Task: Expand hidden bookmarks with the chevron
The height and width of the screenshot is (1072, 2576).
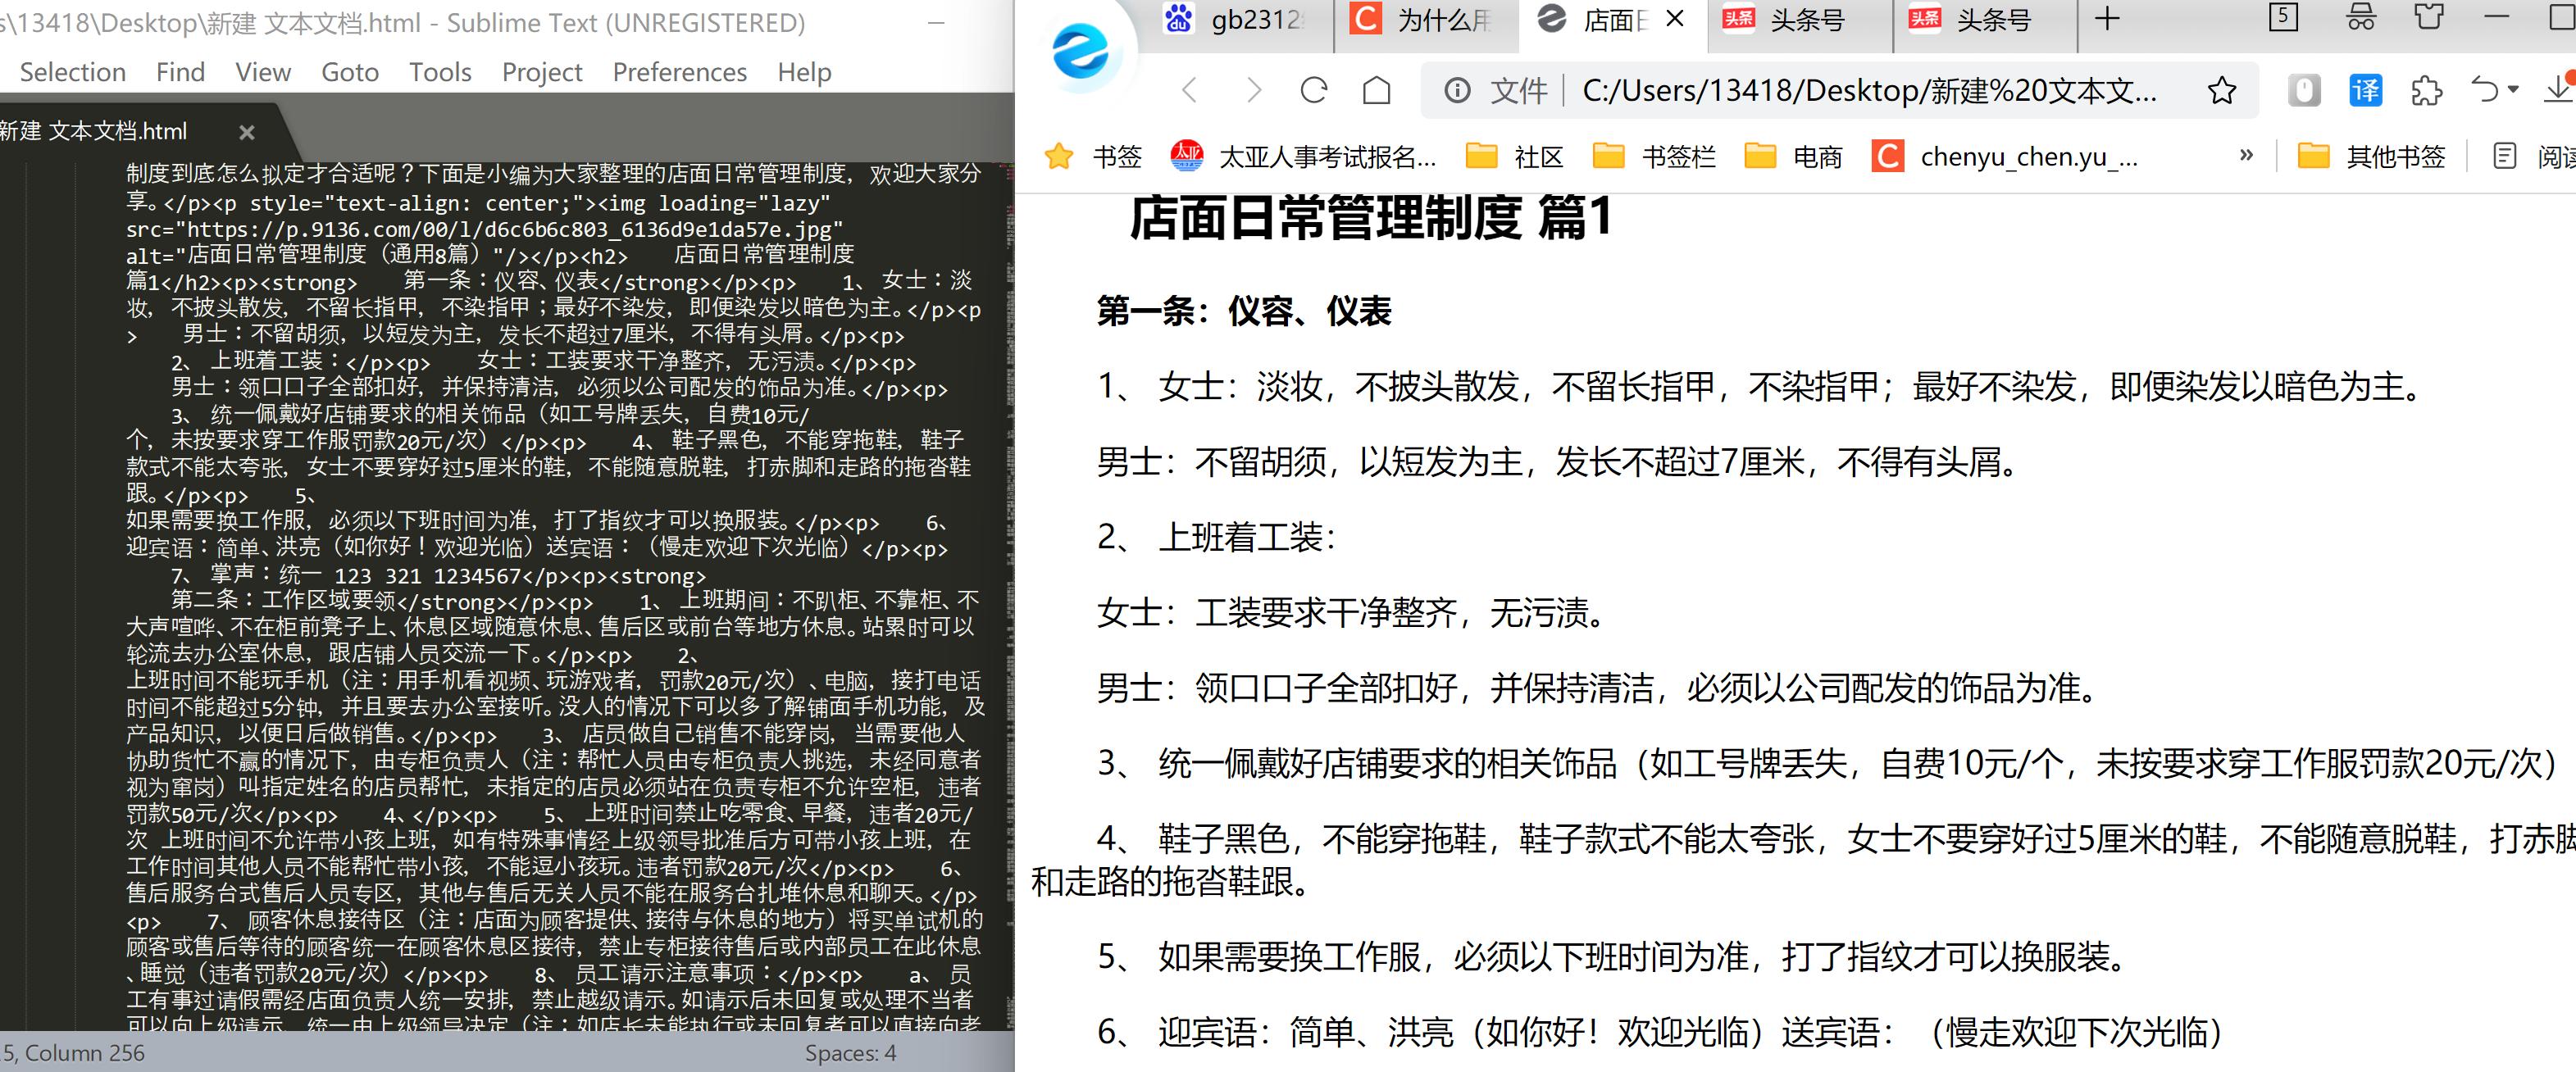Action: click(x=2247, y=156)
